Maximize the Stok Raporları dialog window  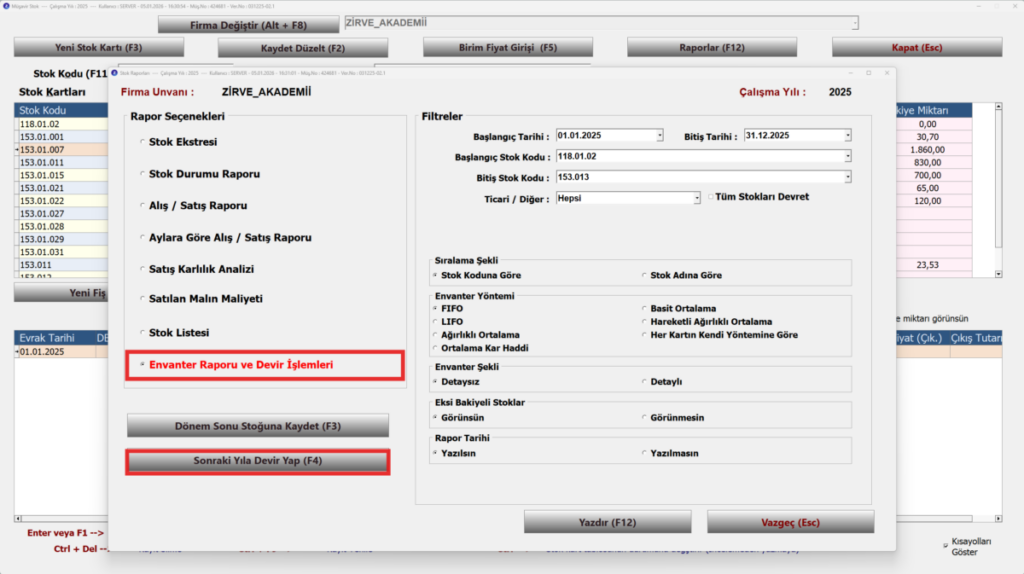(869, 72)
